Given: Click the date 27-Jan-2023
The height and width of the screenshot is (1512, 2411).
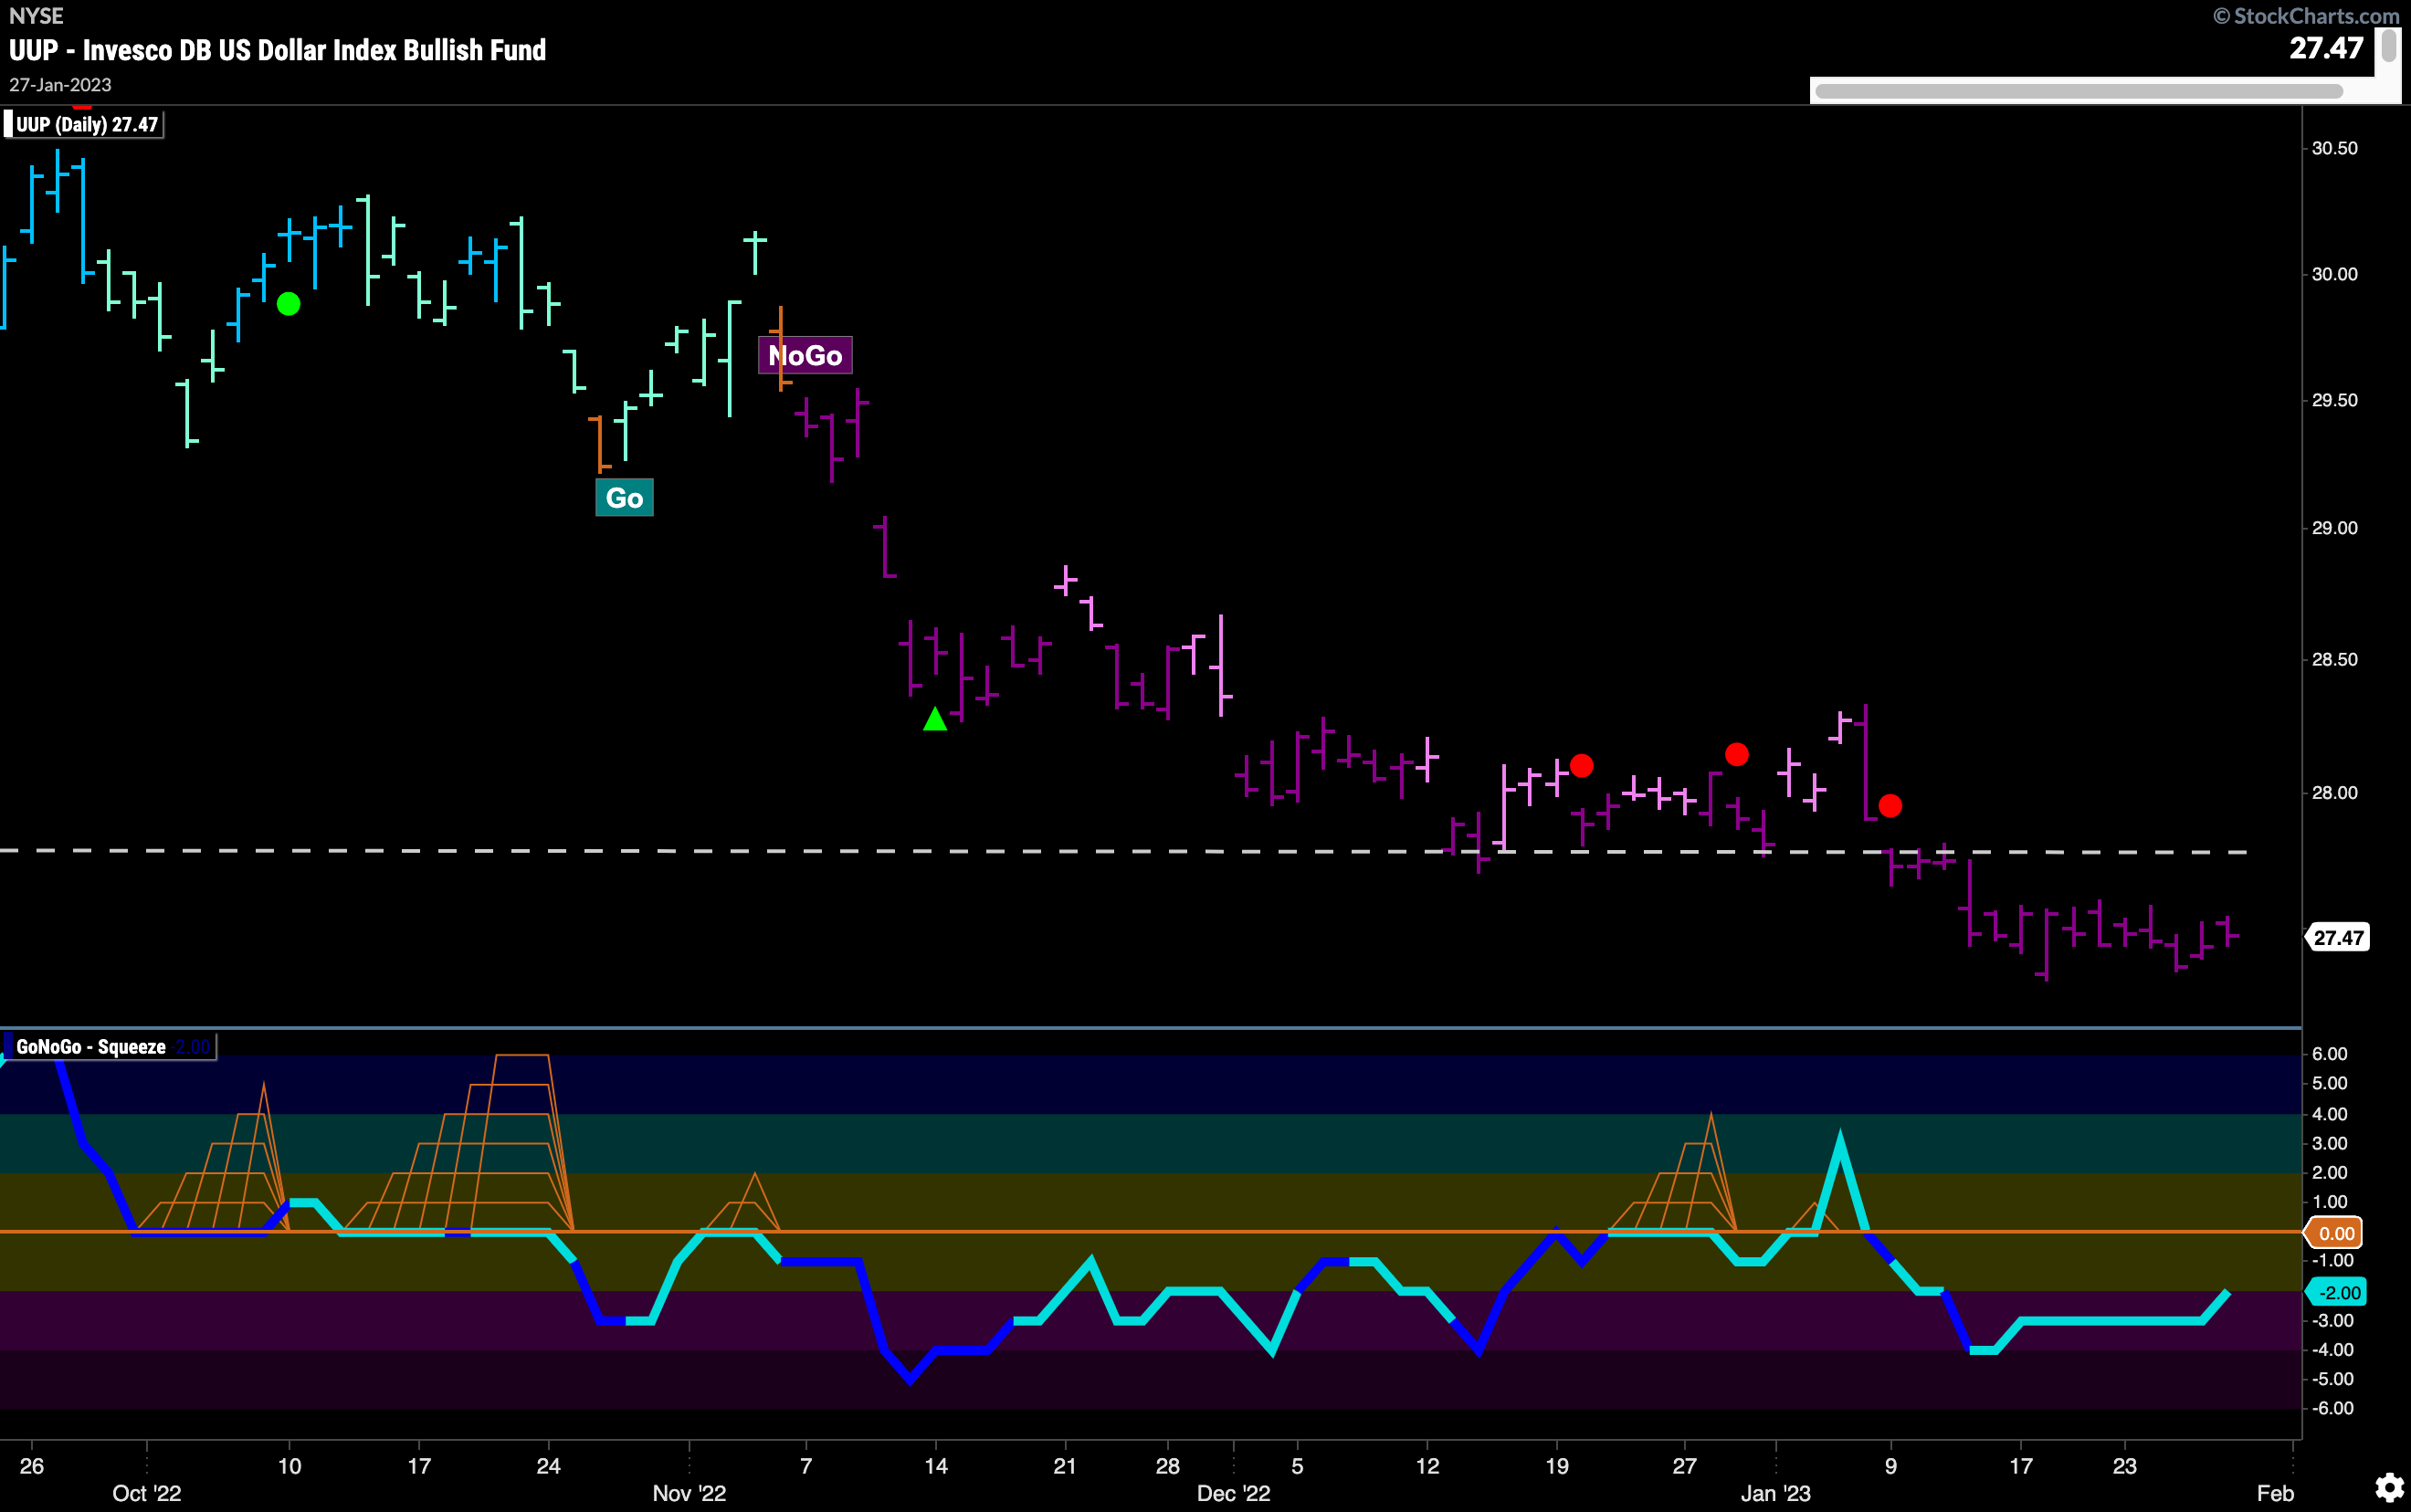Looking at the screenshot, I should pyautogui.click(x=61, y=85).
